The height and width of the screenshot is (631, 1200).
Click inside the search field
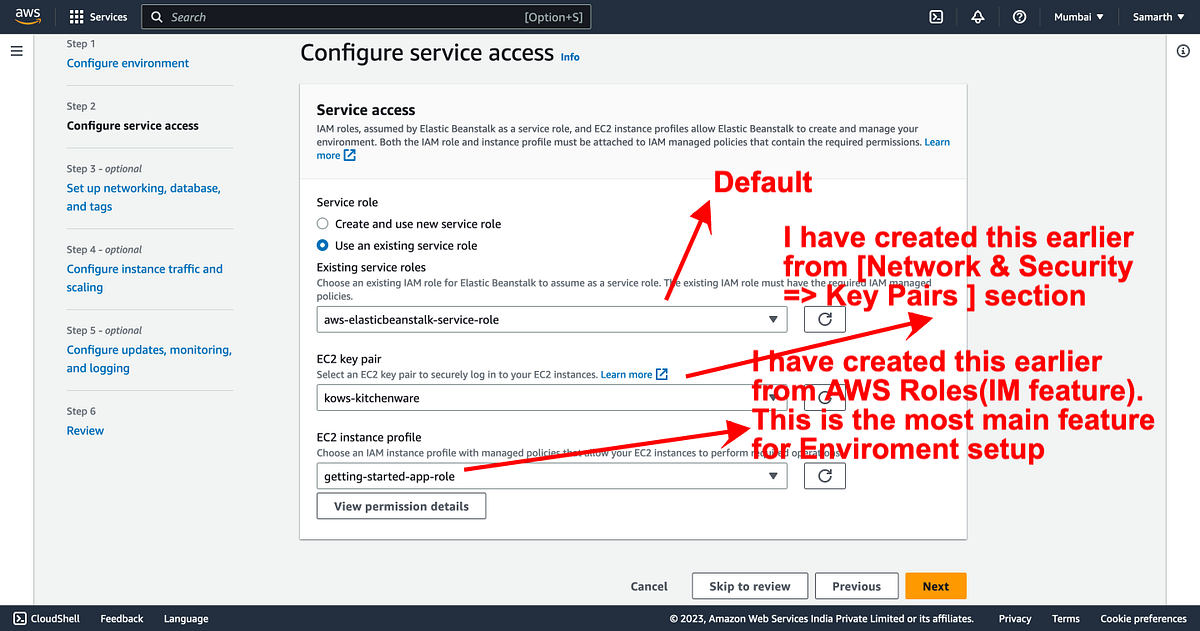365,16
